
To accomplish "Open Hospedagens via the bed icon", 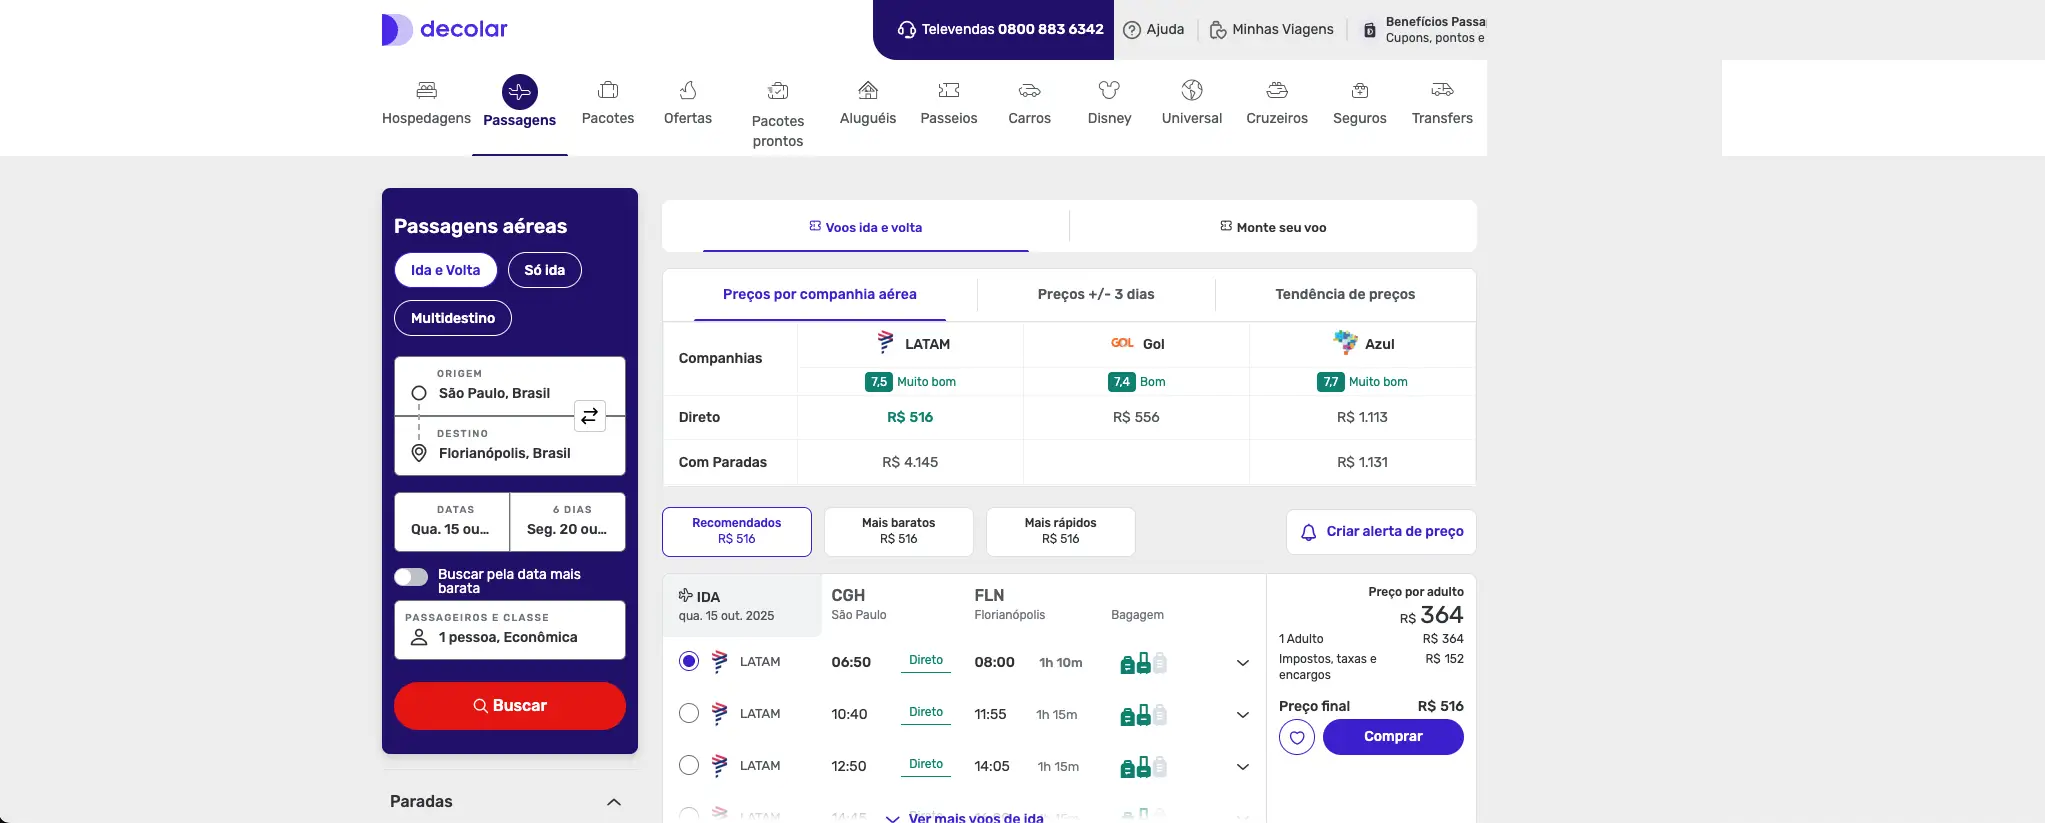I will click(x=426, y=91).
